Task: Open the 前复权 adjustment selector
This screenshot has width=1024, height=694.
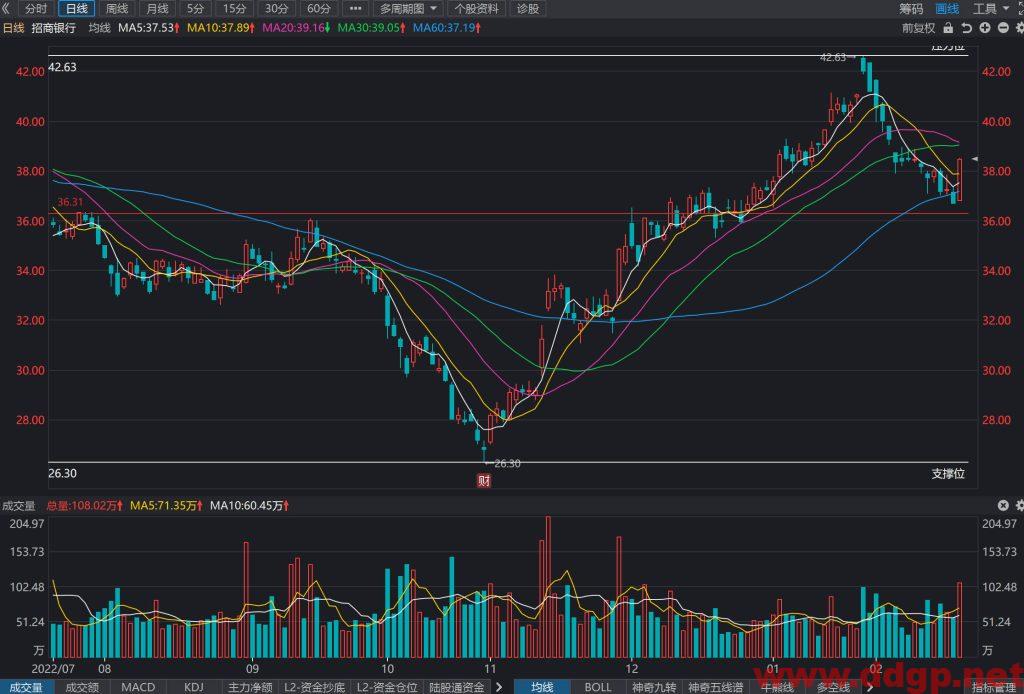Action: pos(918,28)
